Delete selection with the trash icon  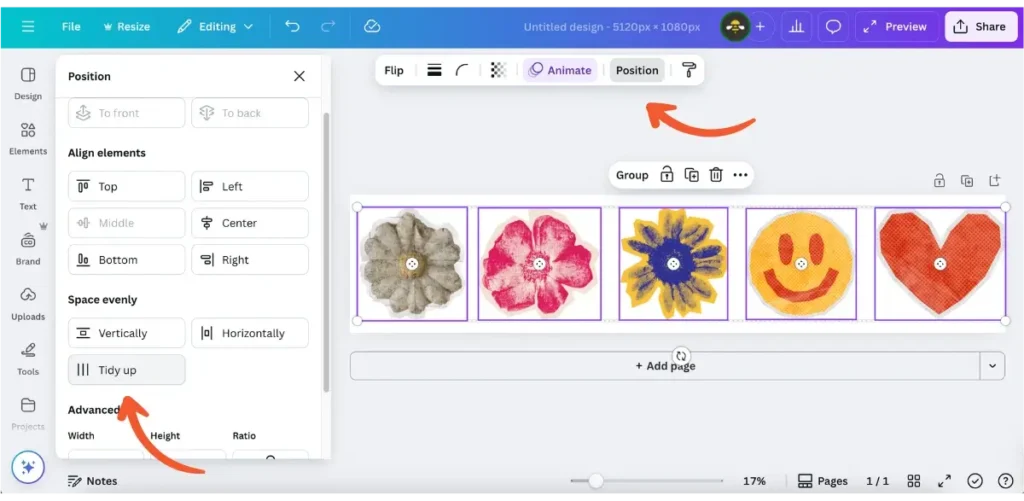click(x=716, y=175)
